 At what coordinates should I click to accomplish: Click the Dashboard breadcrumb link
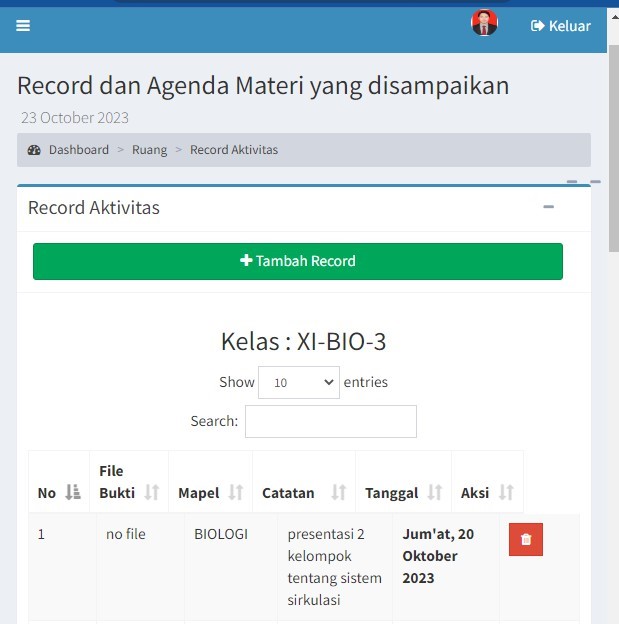78,150
